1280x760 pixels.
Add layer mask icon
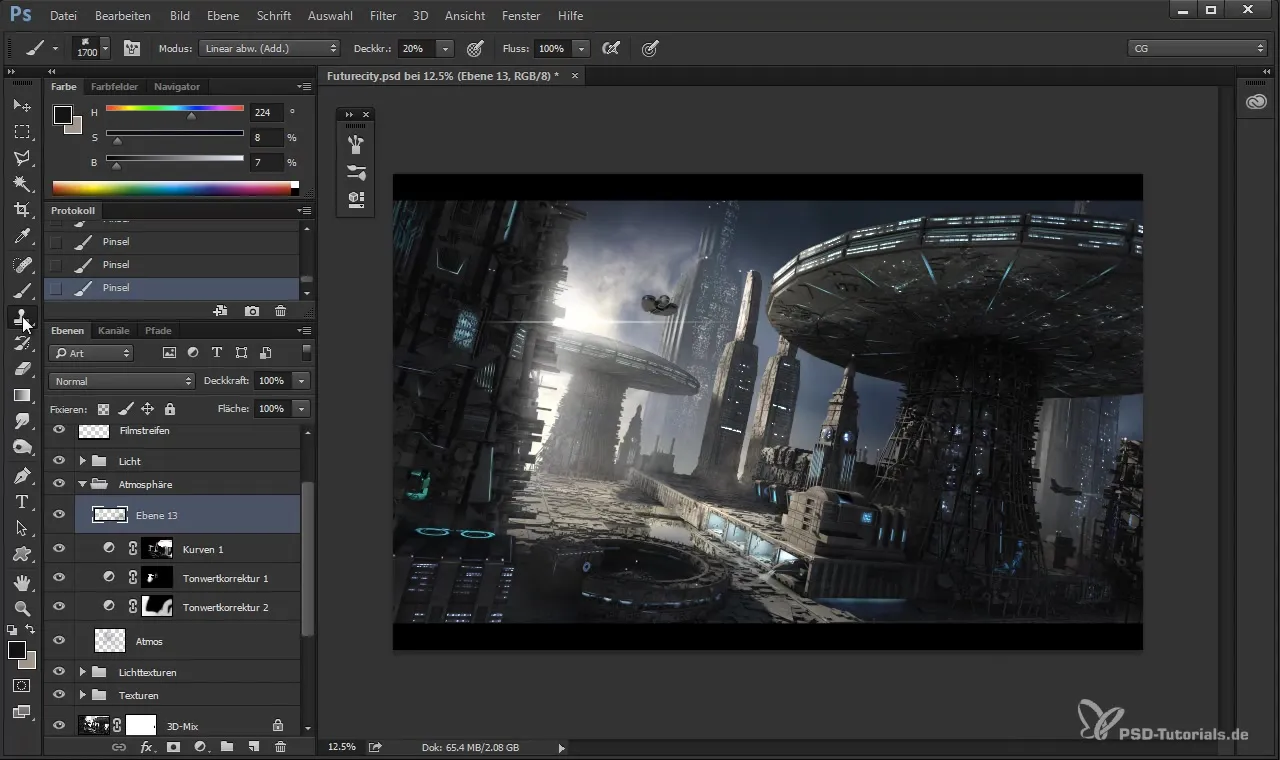coord(173,747)
